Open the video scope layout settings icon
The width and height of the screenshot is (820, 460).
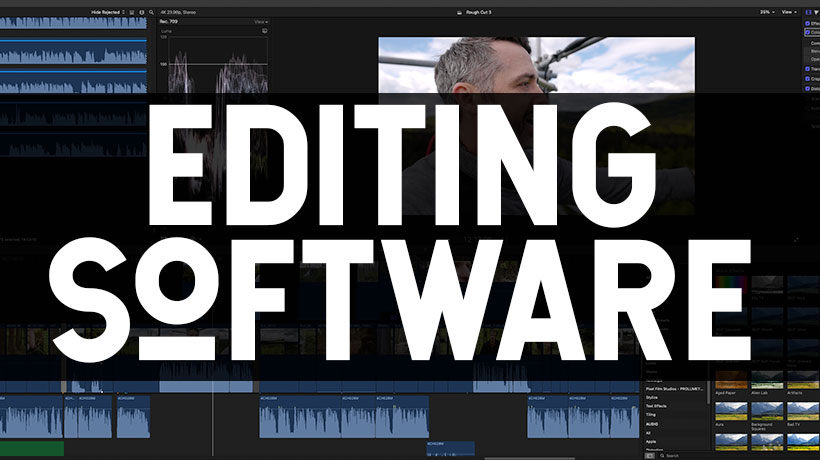click(x=265, y=31)
